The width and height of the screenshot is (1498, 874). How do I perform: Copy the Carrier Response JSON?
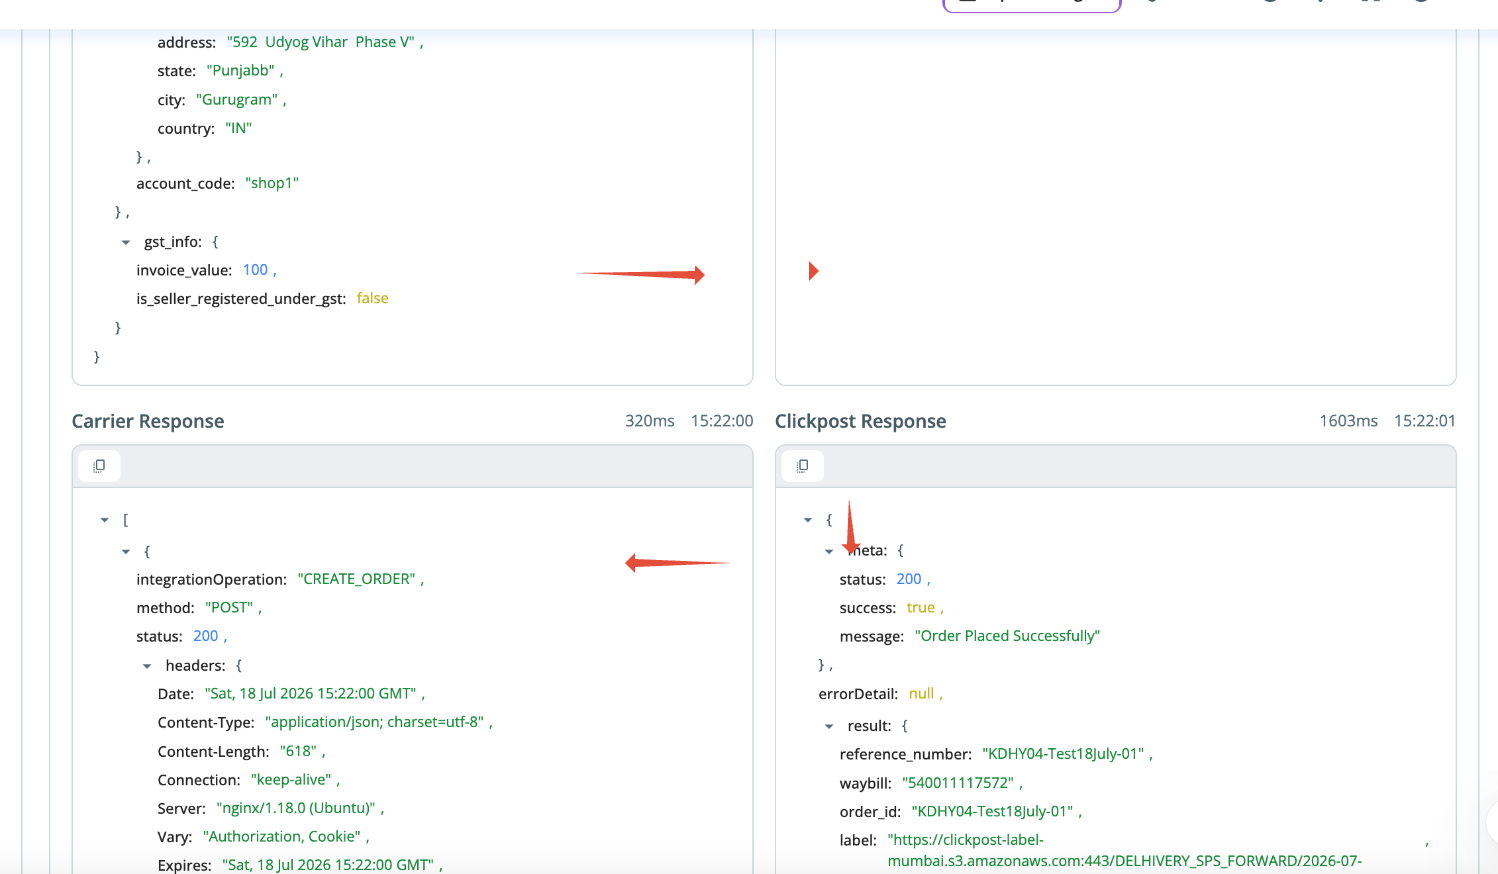pyautogui.click(x=99, y=466)
